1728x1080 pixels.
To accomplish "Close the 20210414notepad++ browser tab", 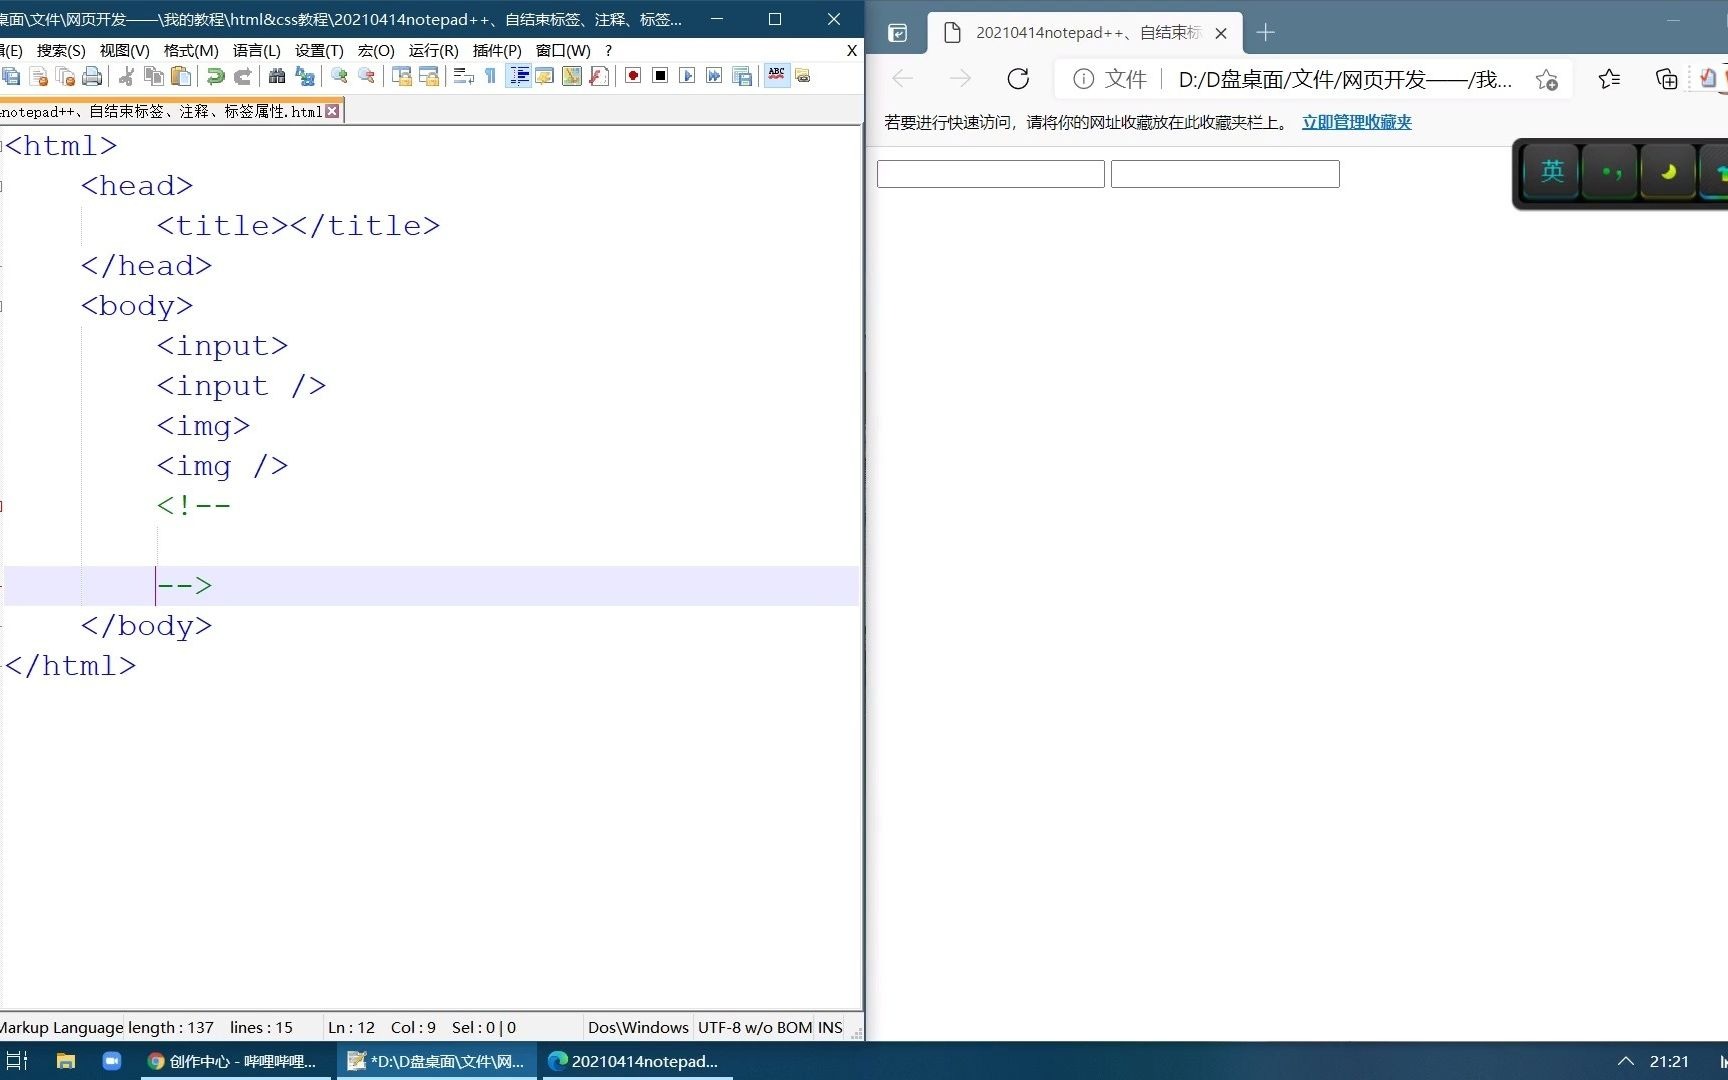I will tap(1221, 33).
